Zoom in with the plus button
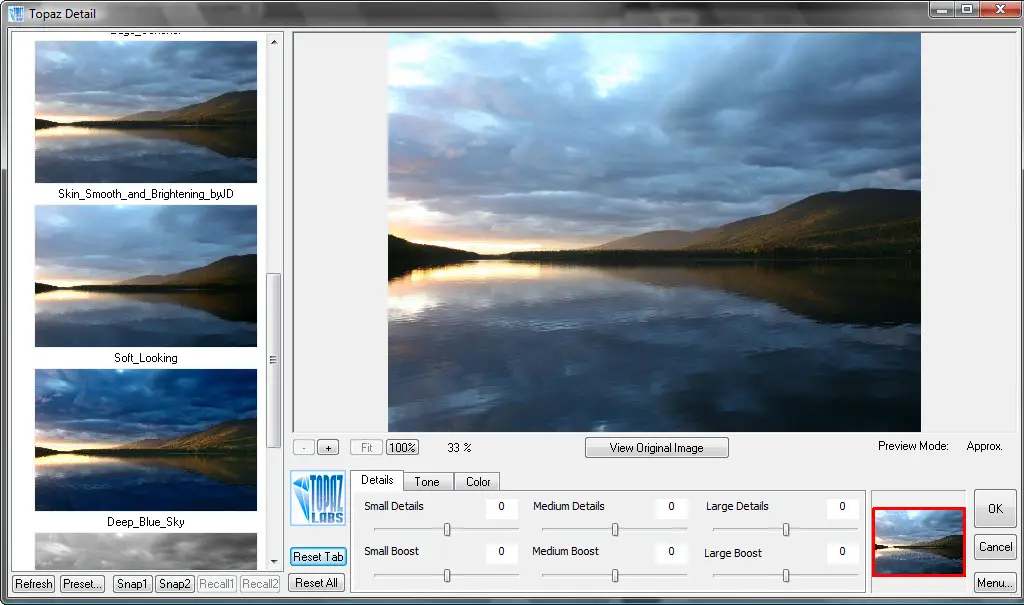 click(328, 448)
